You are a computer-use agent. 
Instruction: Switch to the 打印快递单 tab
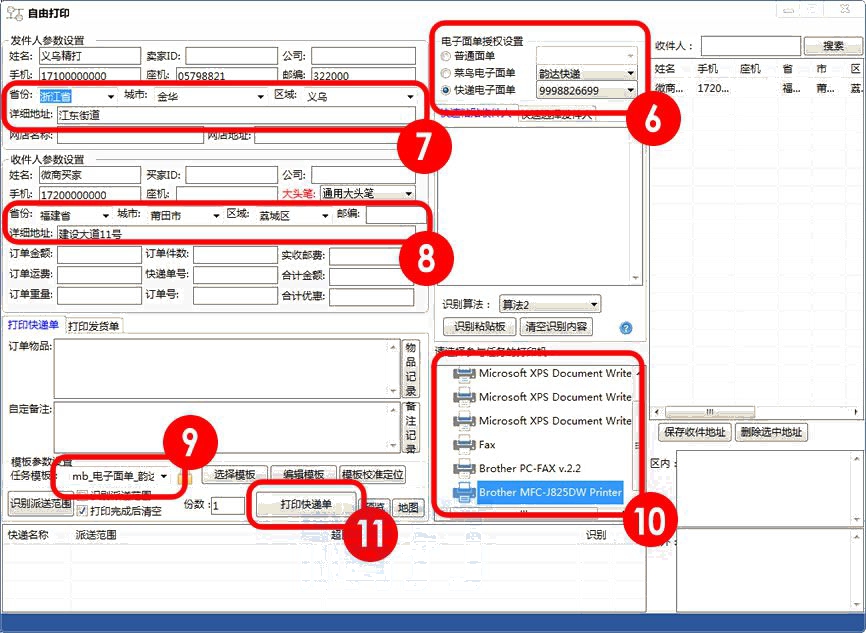click(34, 324)
